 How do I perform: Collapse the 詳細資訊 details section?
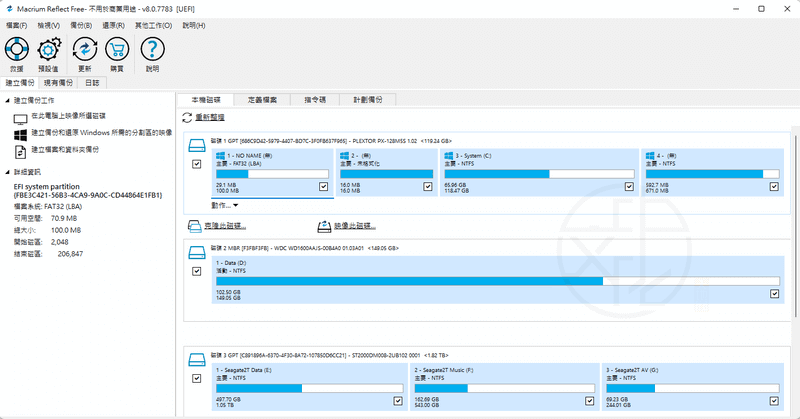coord(7,173)
